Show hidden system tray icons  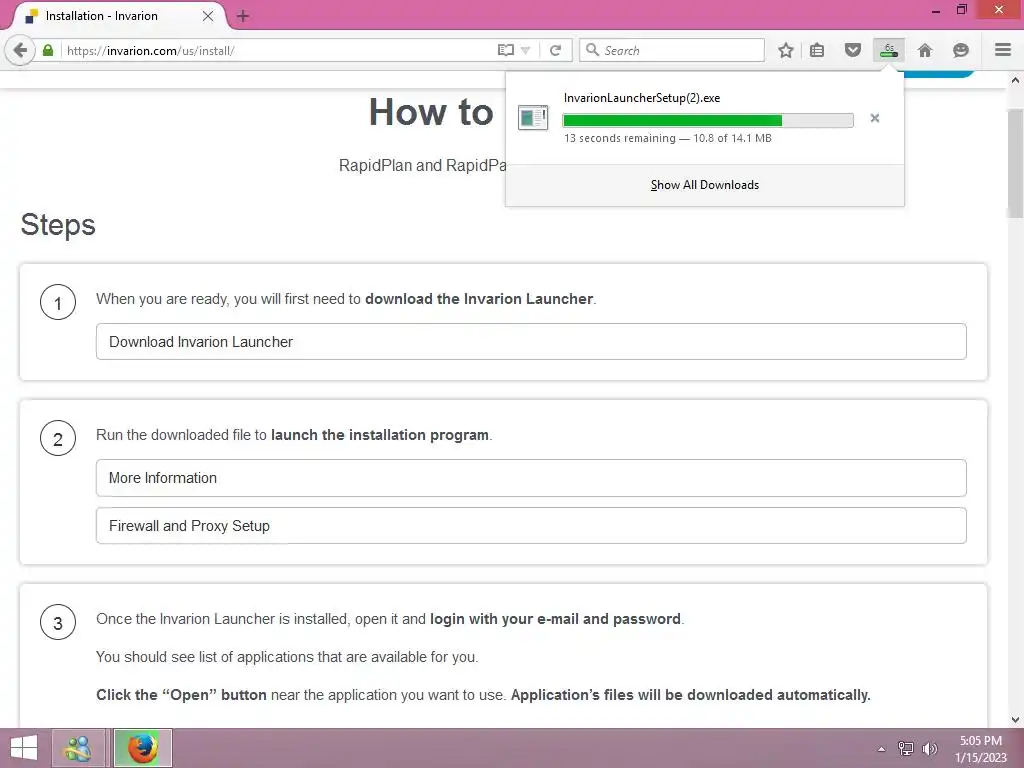881,748
